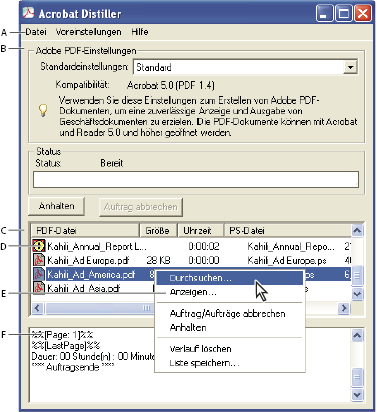
Task: Click the job list scroll up arrow
Action: click(357, 231)
